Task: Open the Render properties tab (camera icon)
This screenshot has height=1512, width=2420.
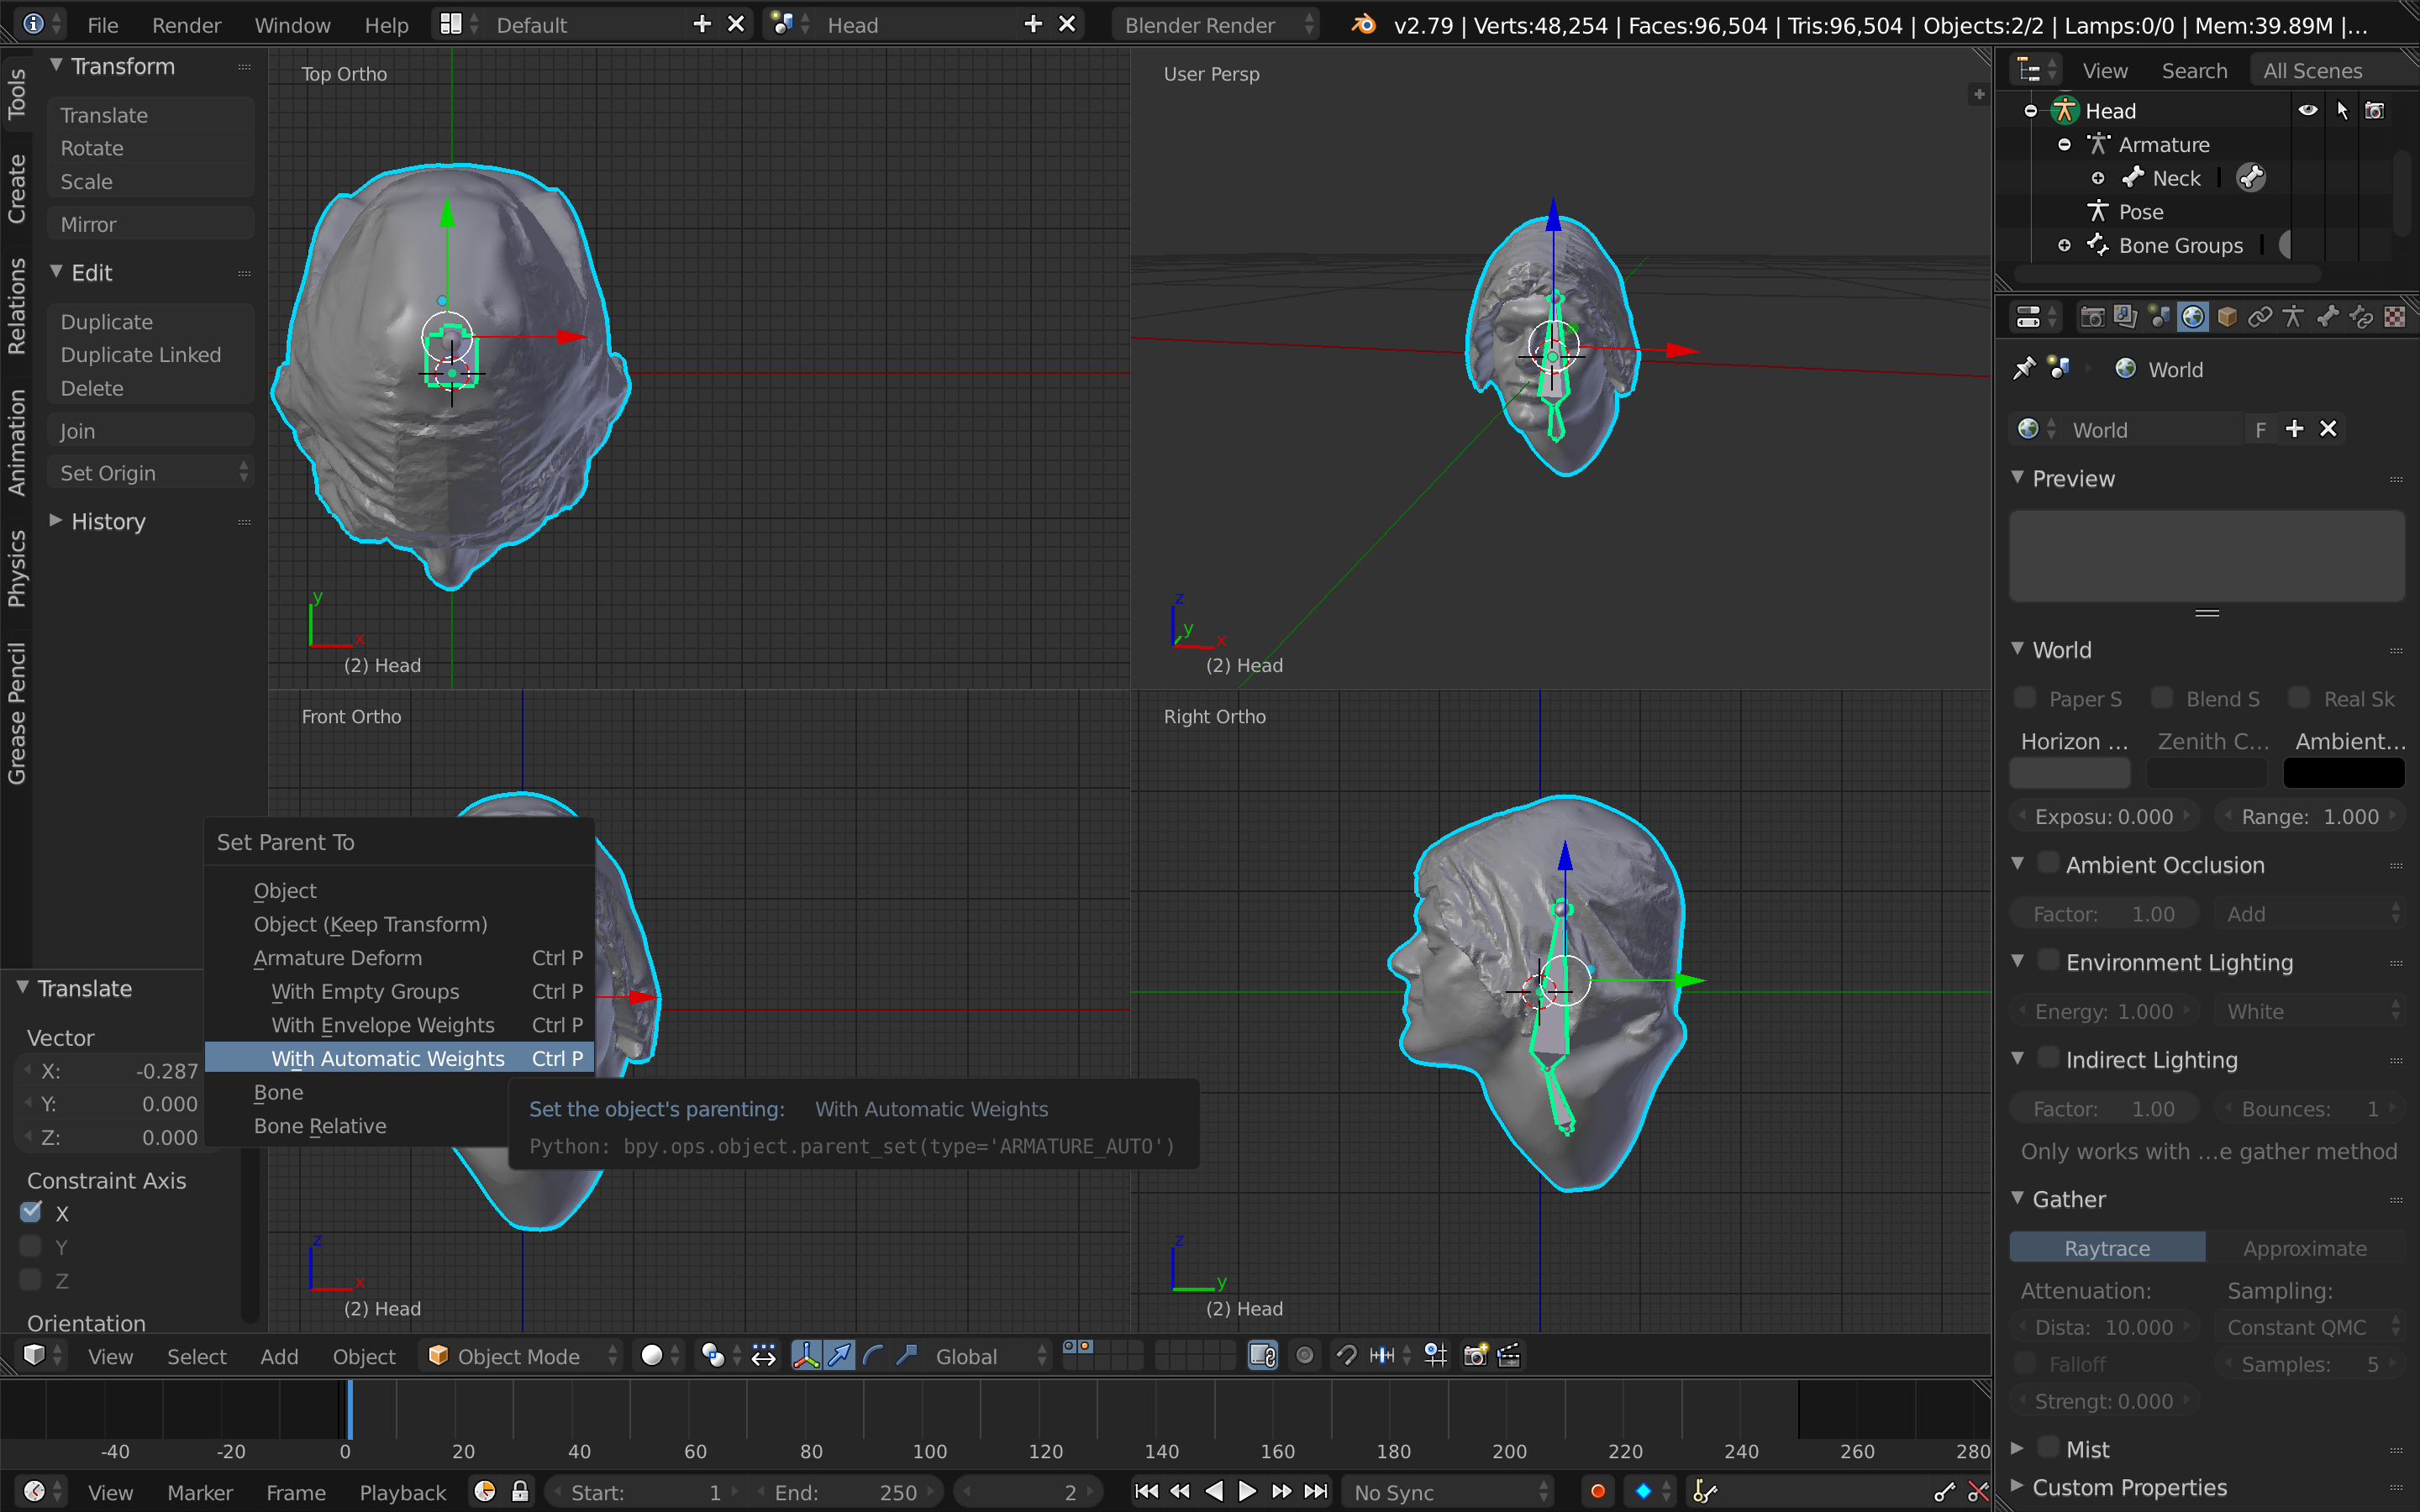Action: pyautogui.click(x=2092, y=318)
